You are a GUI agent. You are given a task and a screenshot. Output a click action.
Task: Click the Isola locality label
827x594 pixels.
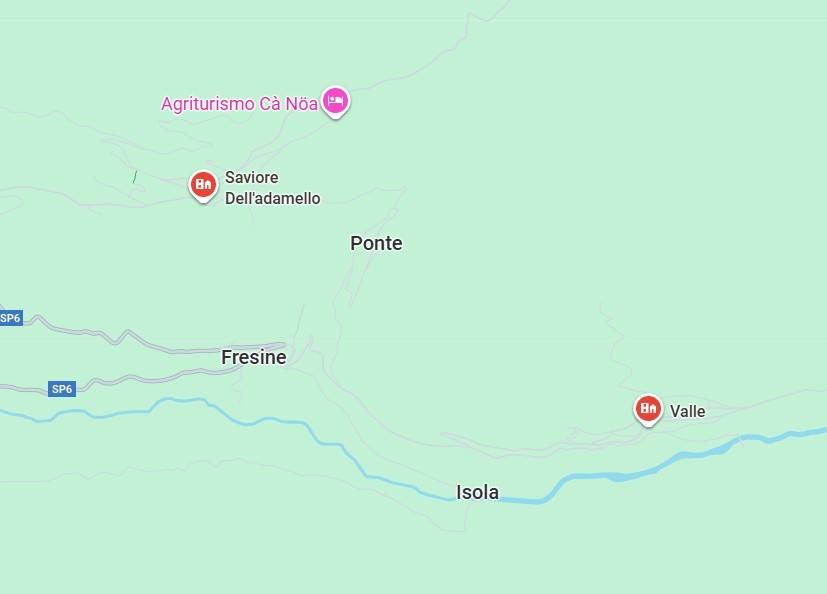coord(477,492)
